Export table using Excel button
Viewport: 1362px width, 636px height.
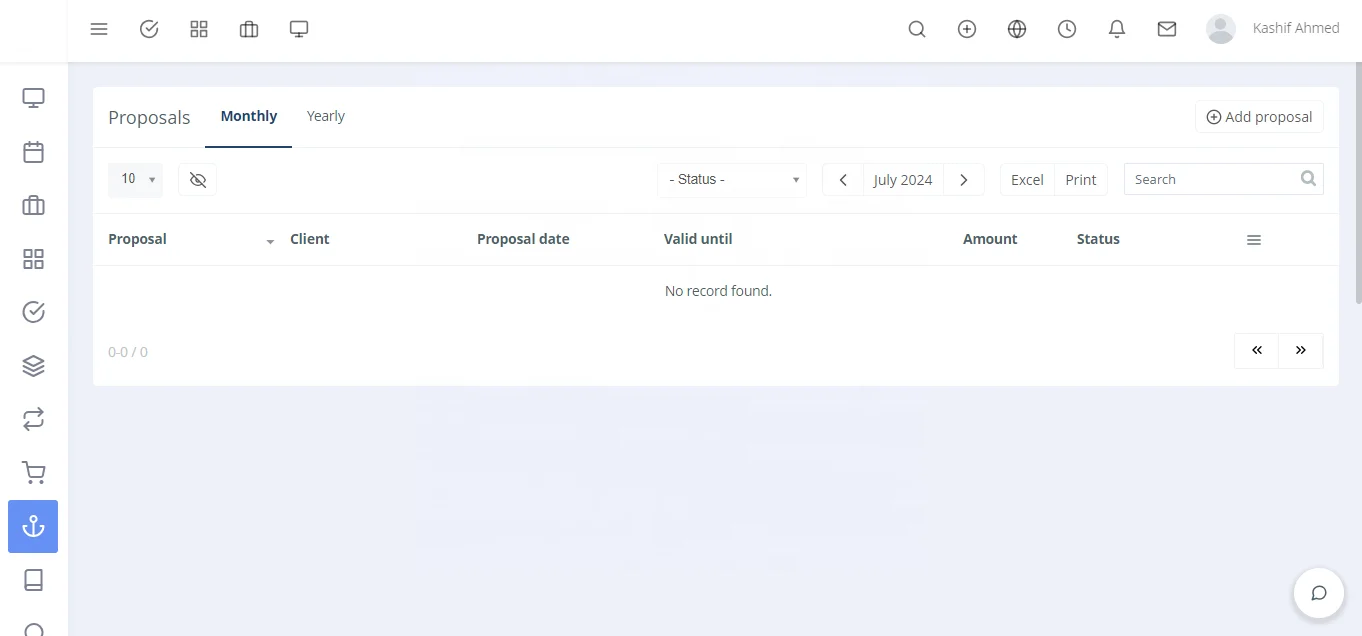pyautogui.click(x=1027, y=180)
